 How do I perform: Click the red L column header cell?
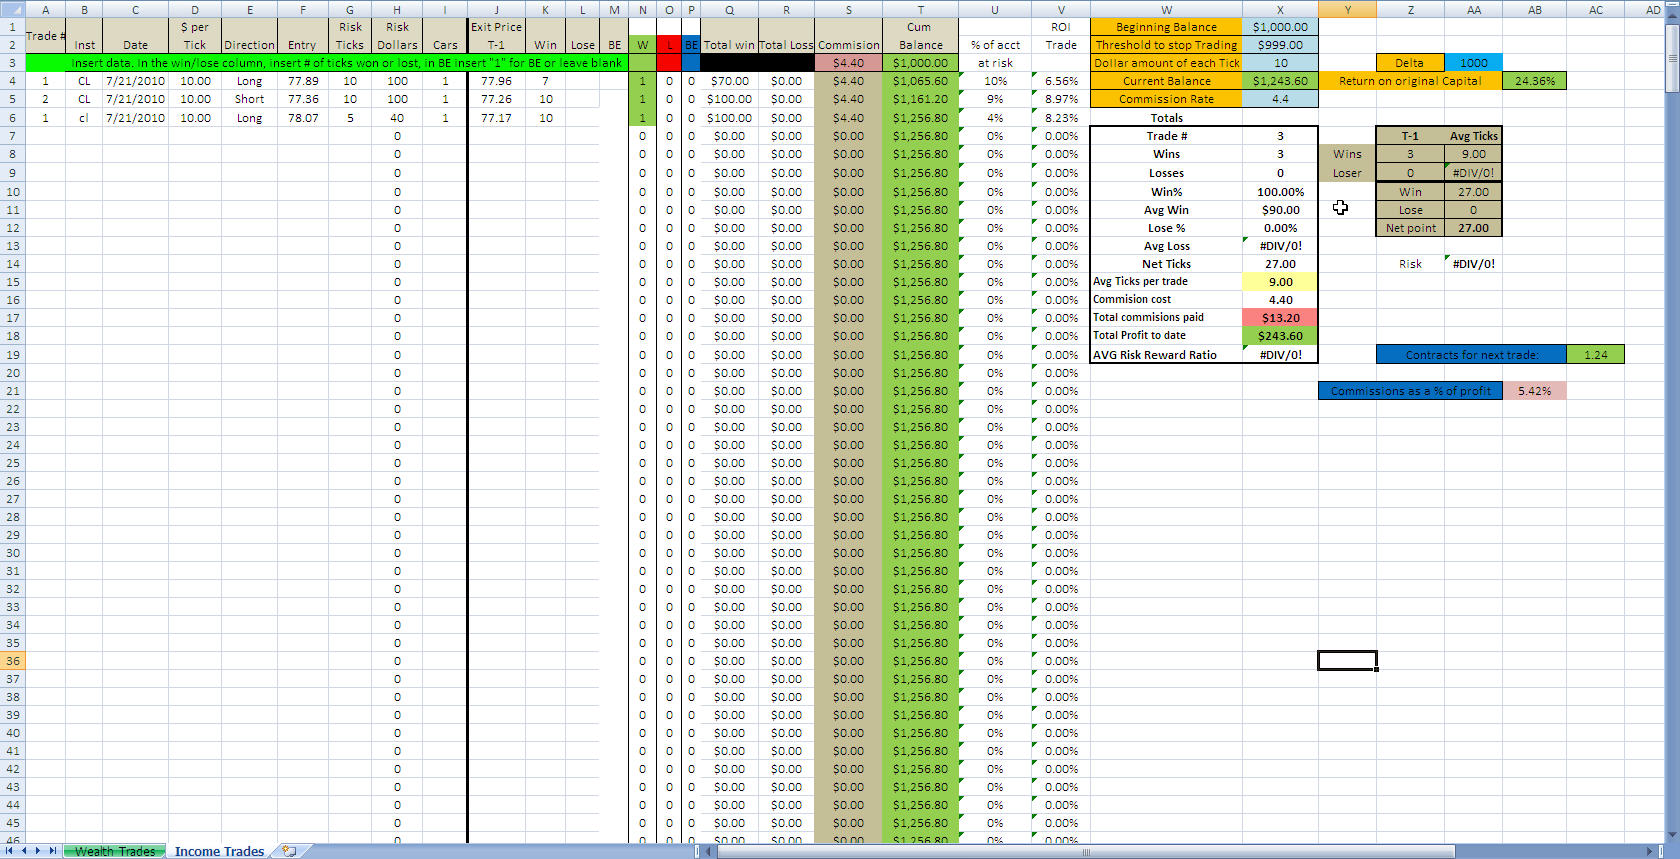[x=668, y=45]
